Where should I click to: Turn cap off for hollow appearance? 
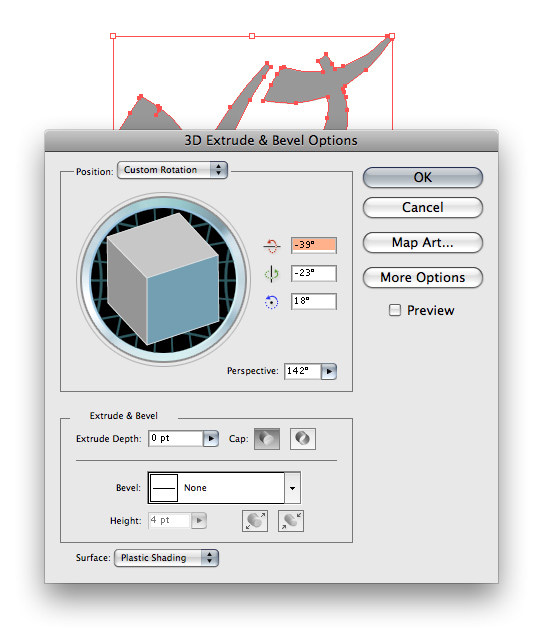(302, 439)
